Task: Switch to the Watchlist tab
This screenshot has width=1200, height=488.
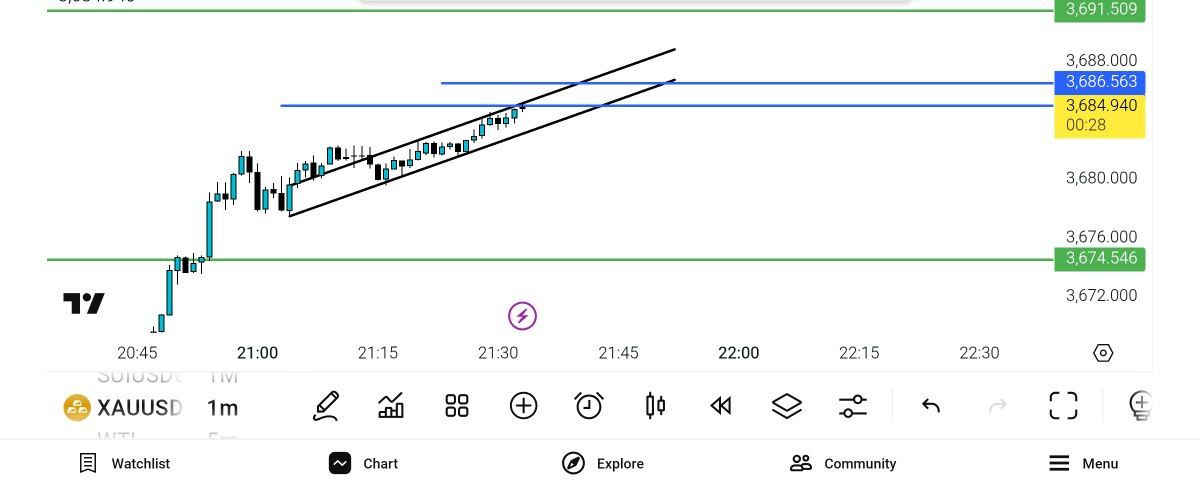Action: coord(125,463)
